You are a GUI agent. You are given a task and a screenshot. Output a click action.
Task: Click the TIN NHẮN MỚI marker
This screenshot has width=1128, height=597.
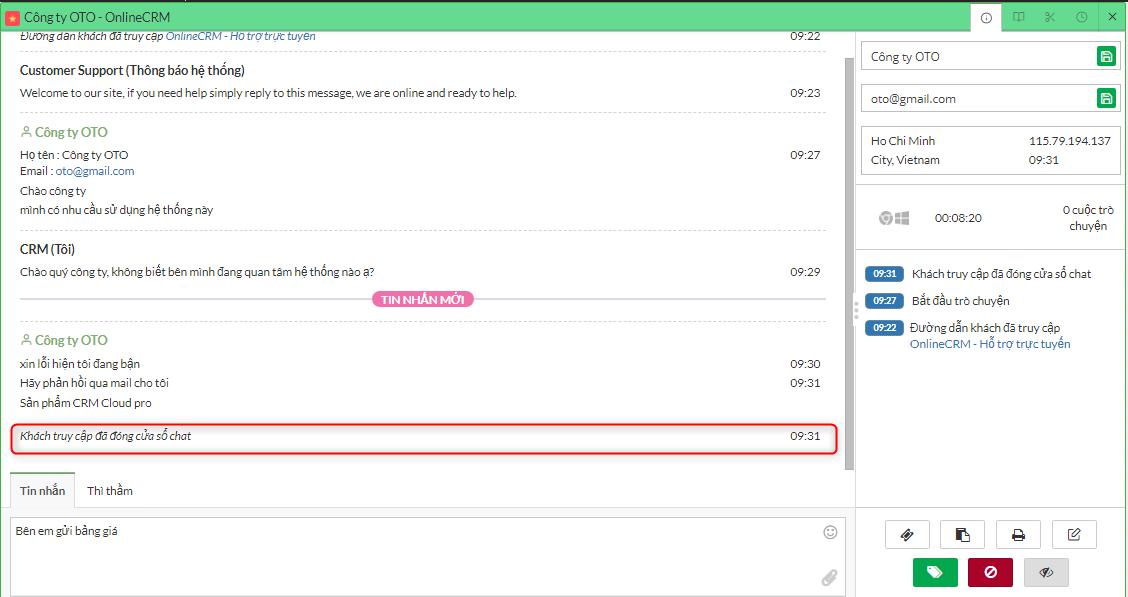(423, 299)
